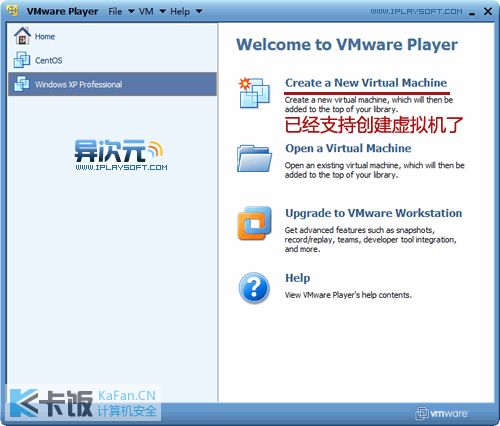This screenshot has width=500, height=426.
Task: Open Create a New Virtual Machine link
Action: coord(366,83)
